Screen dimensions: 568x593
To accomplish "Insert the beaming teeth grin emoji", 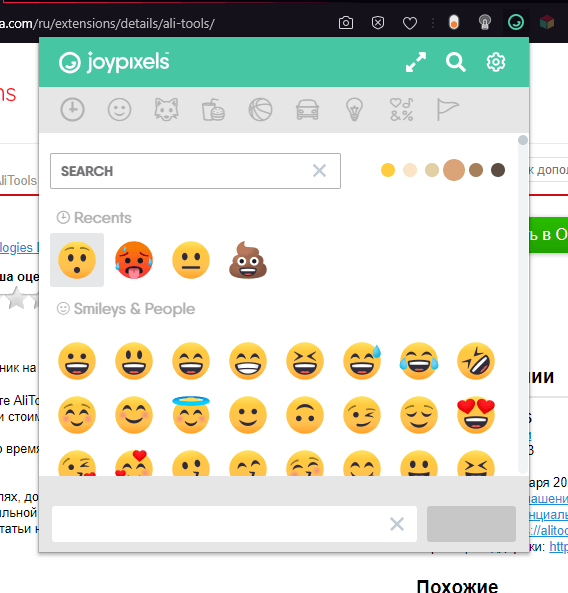I will coord(248,361).
